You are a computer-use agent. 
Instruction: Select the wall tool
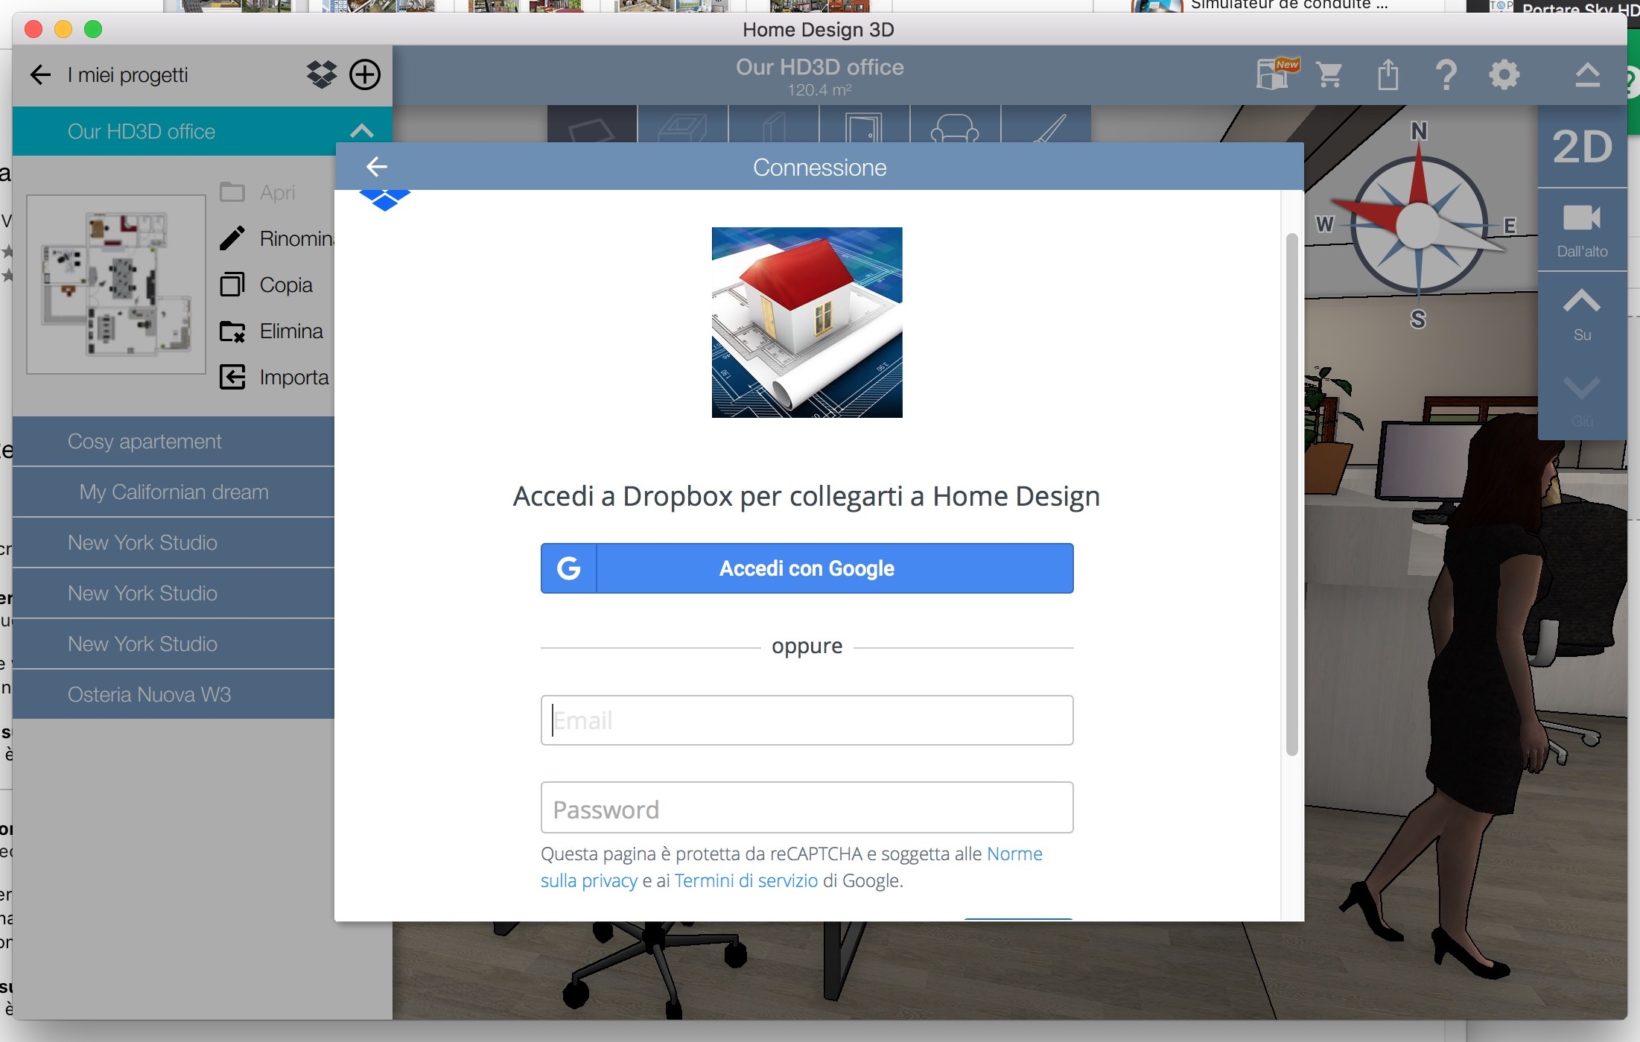(x=774, y=125)
